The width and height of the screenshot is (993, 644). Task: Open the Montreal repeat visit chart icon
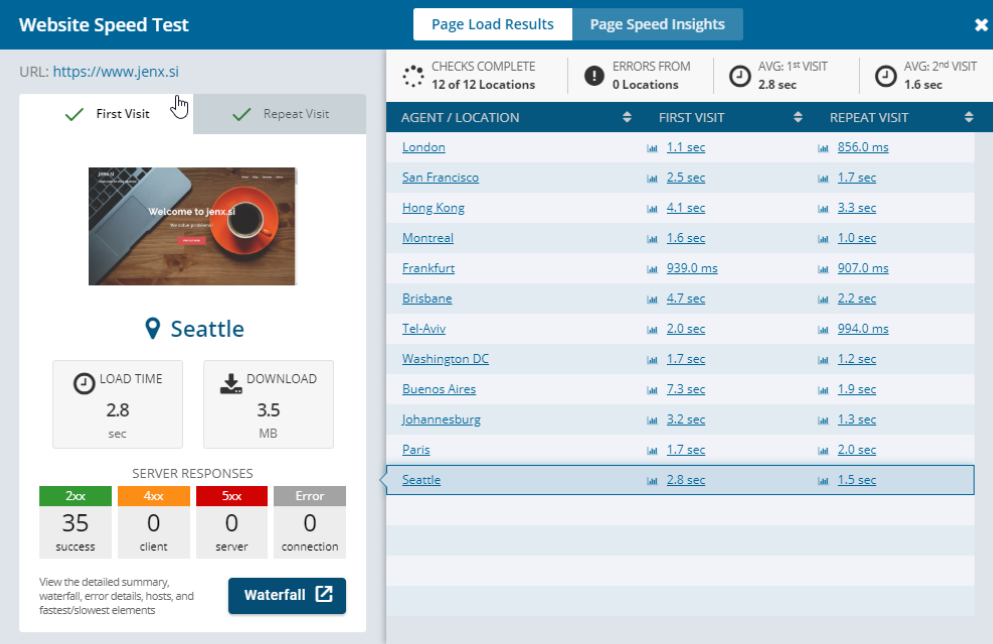pyautogui.click(x=823, y=239)
